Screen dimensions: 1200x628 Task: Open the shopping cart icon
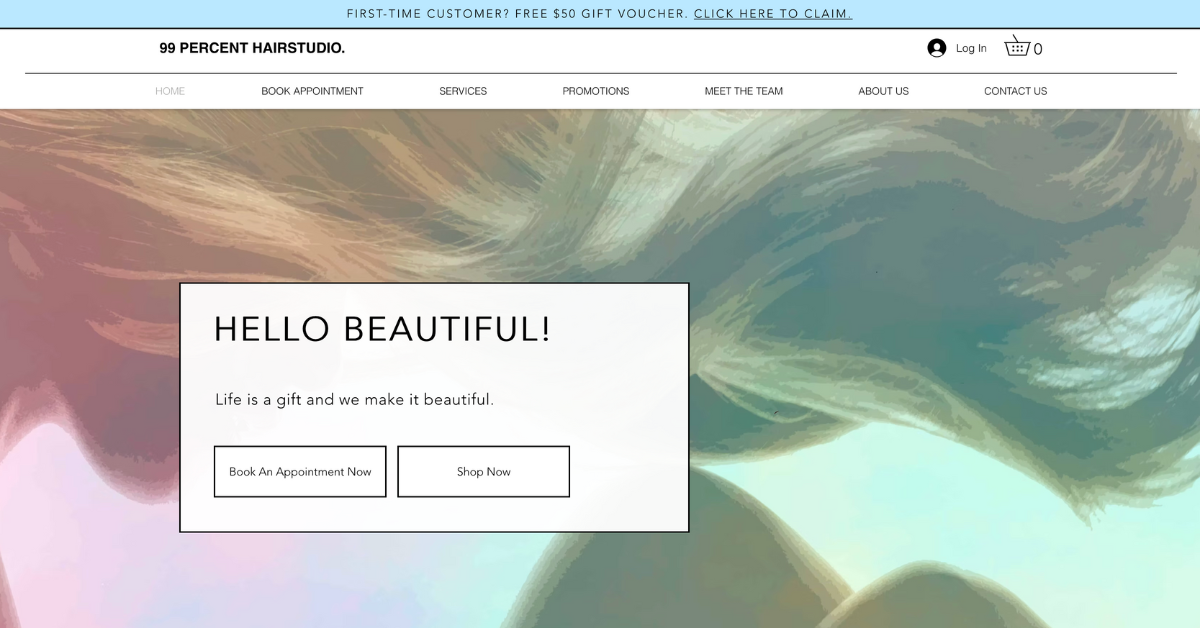pyautogui.click(x=1017, y=47)
